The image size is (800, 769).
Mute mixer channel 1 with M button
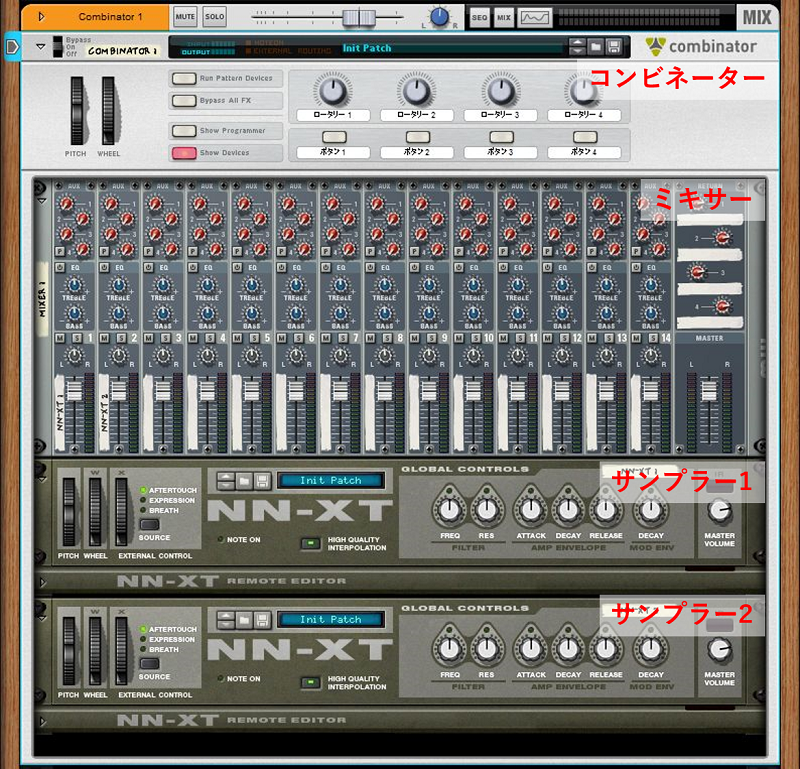[x=60, y=338]
